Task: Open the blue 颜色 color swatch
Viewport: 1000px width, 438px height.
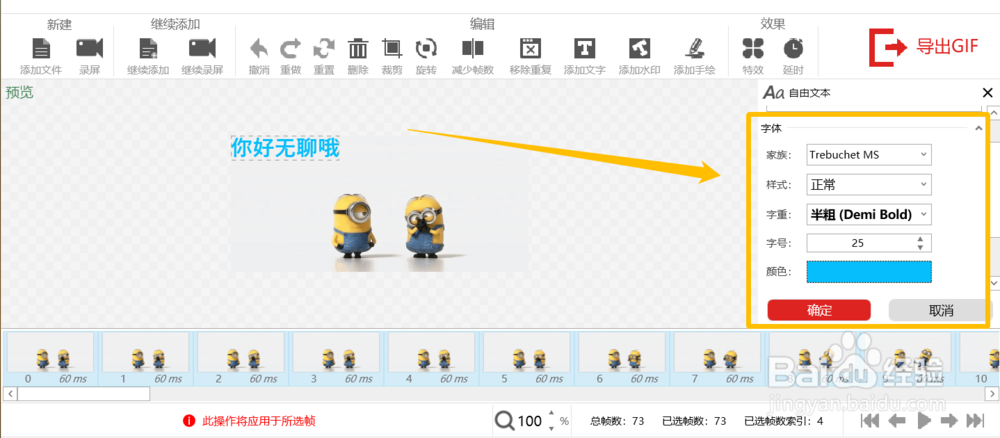Action: pos(869,272)
